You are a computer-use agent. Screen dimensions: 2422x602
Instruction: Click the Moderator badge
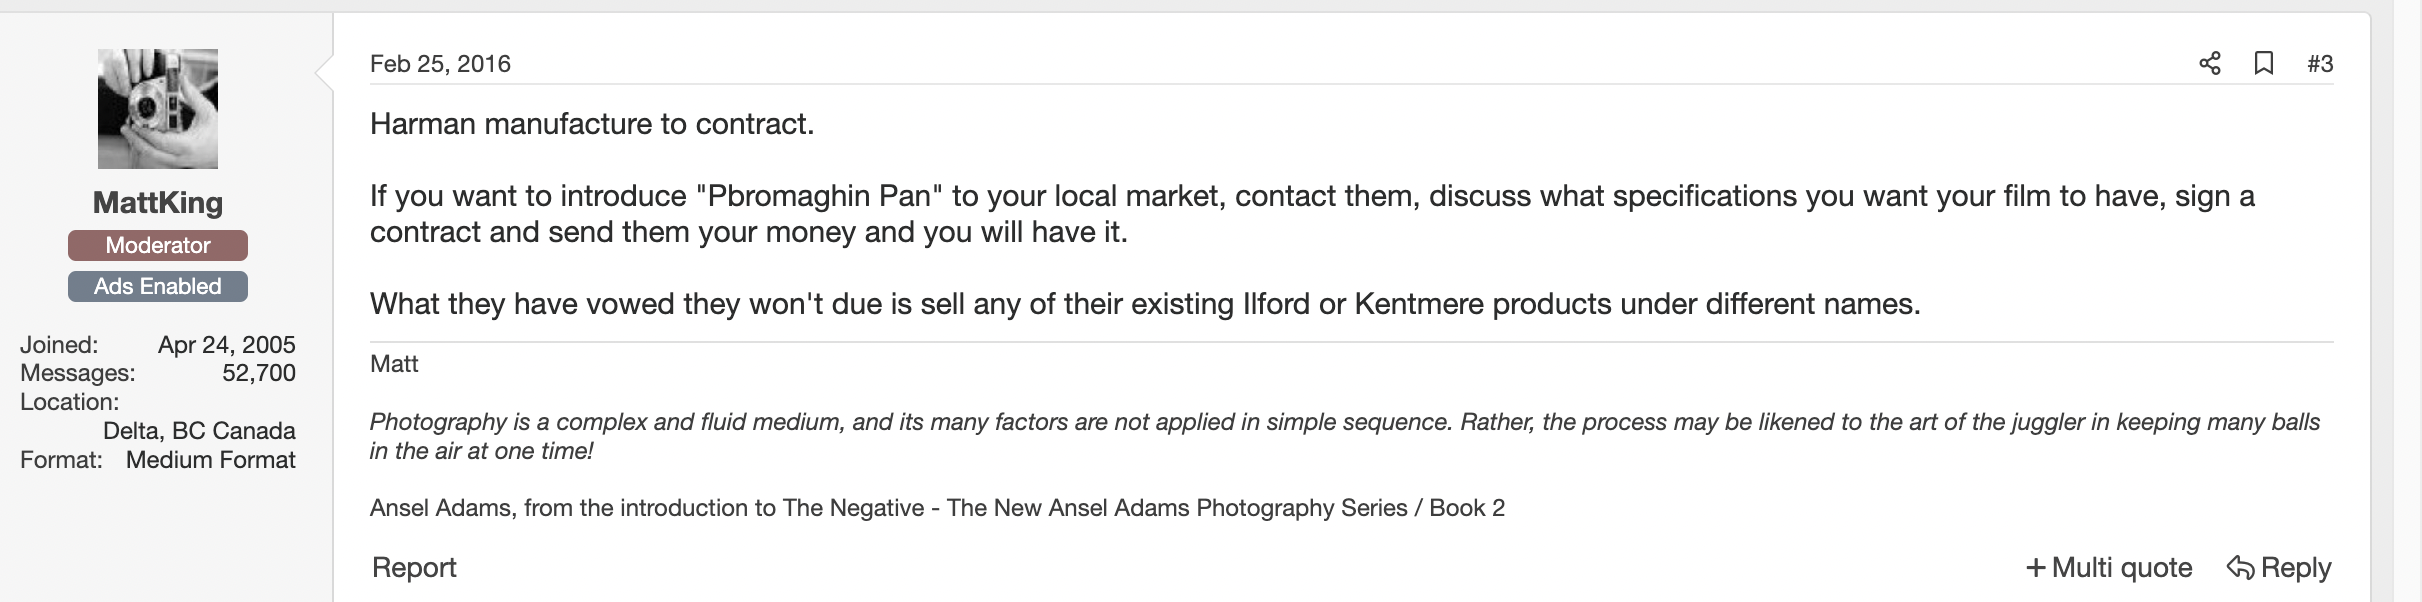pyautogui.click(x=158, y=245)
